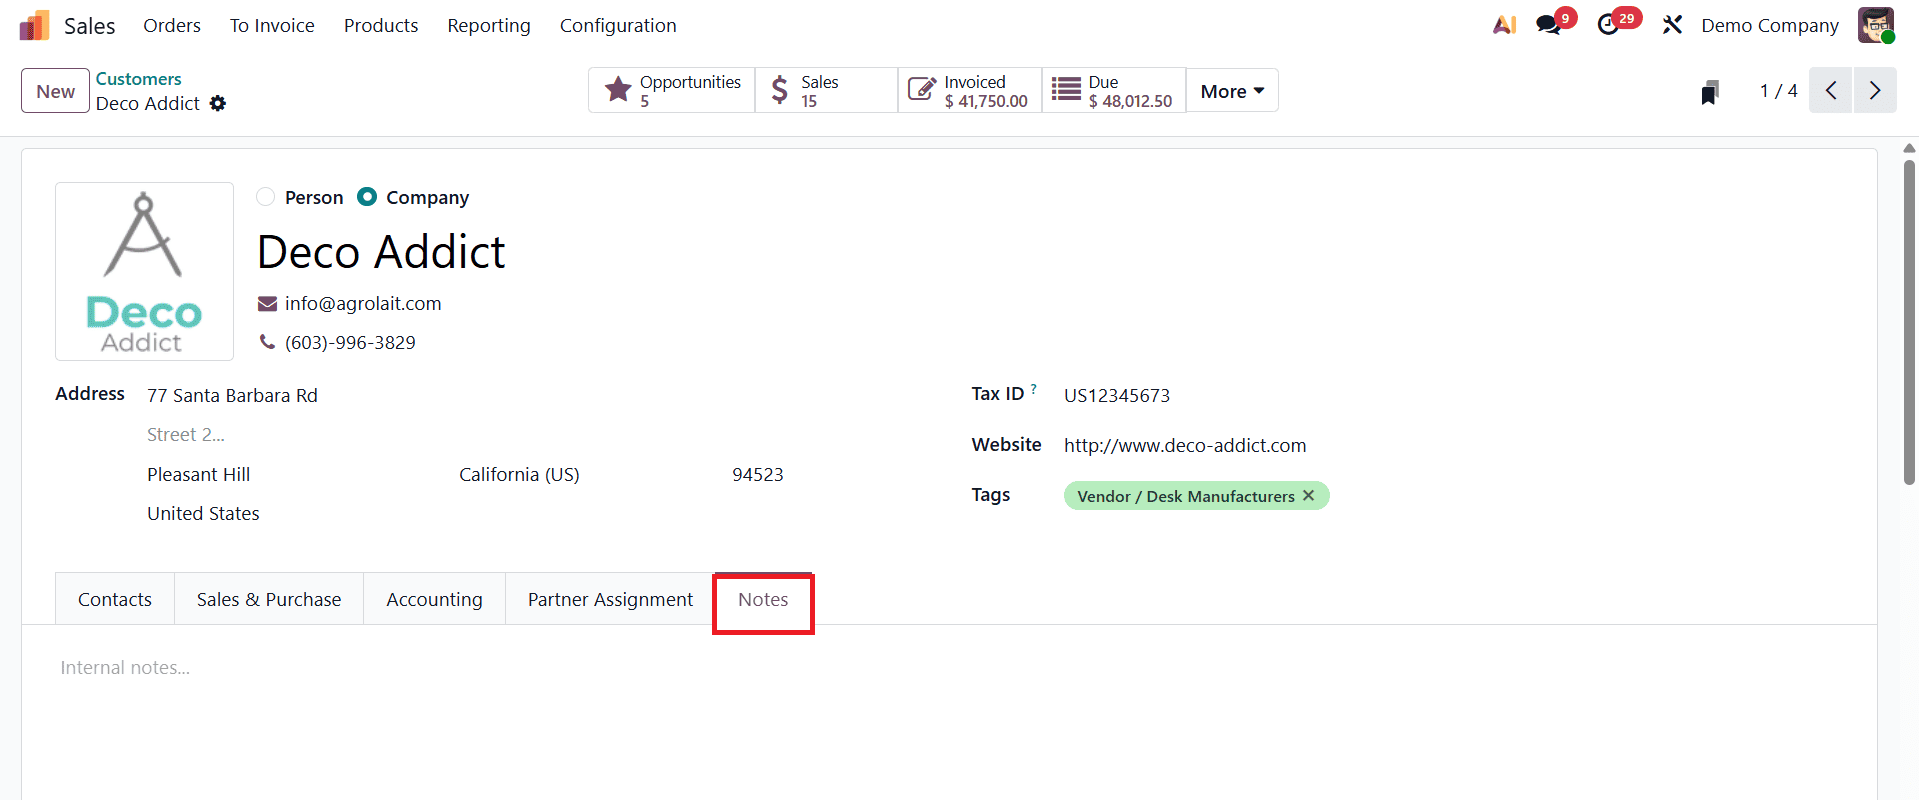Edit the Deco Addict name field

(x=381, y=252)
